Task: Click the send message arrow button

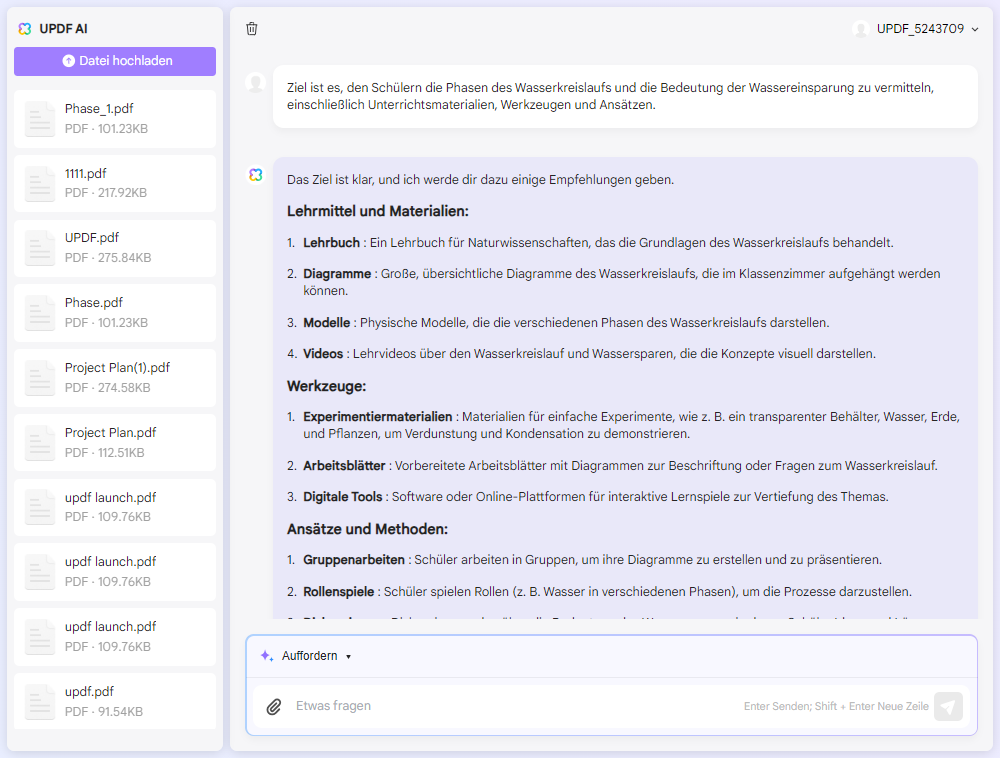Action: click(948, 706)
